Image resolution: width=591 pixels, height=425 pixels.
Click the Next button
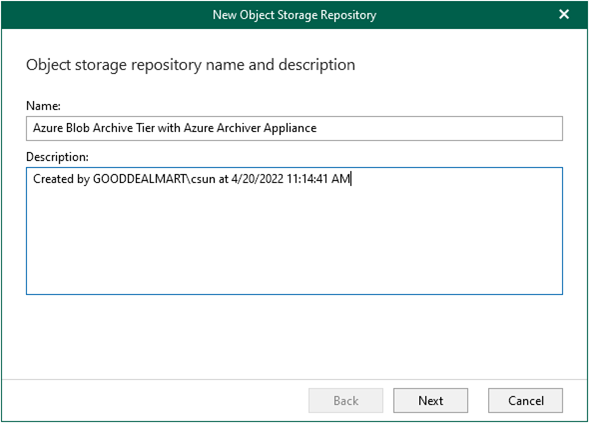[x=430, y=401]
